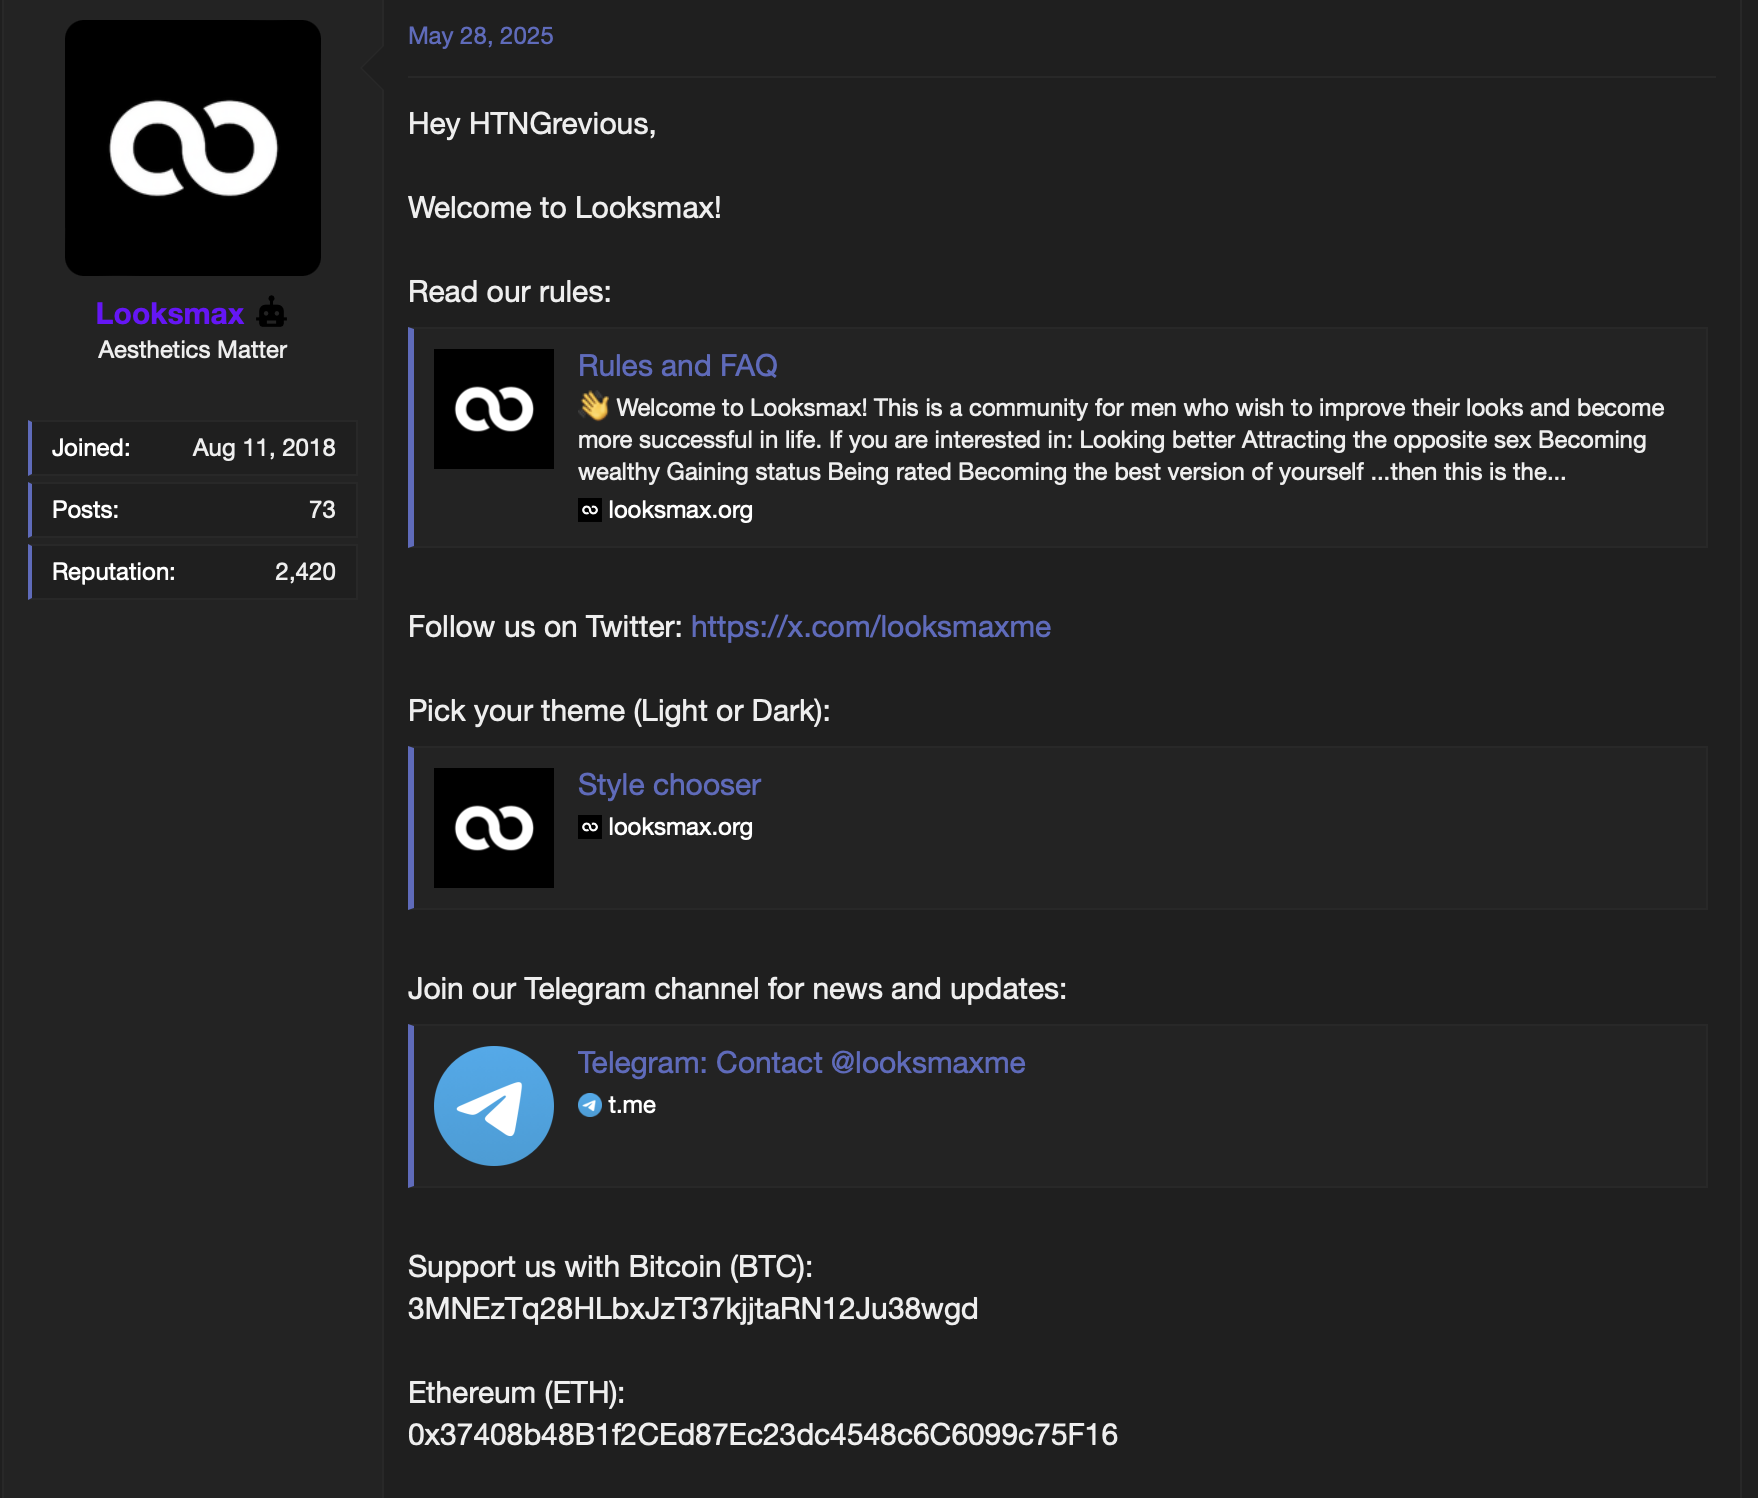Viewport: 1758px width, 1498px height.
Task: Open the Style chooser link
Action: click(669, 785)
